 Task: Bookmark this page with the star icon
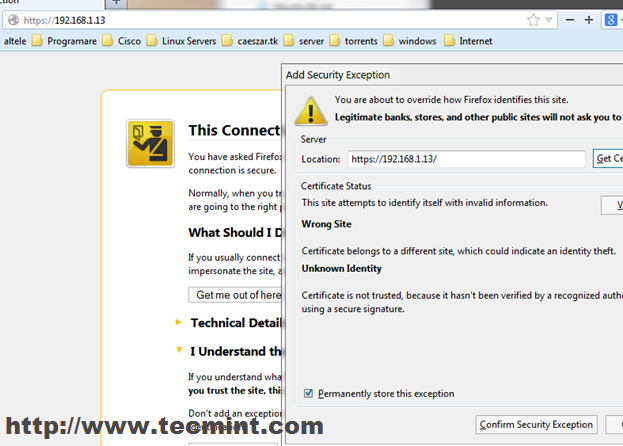point(533,20)
